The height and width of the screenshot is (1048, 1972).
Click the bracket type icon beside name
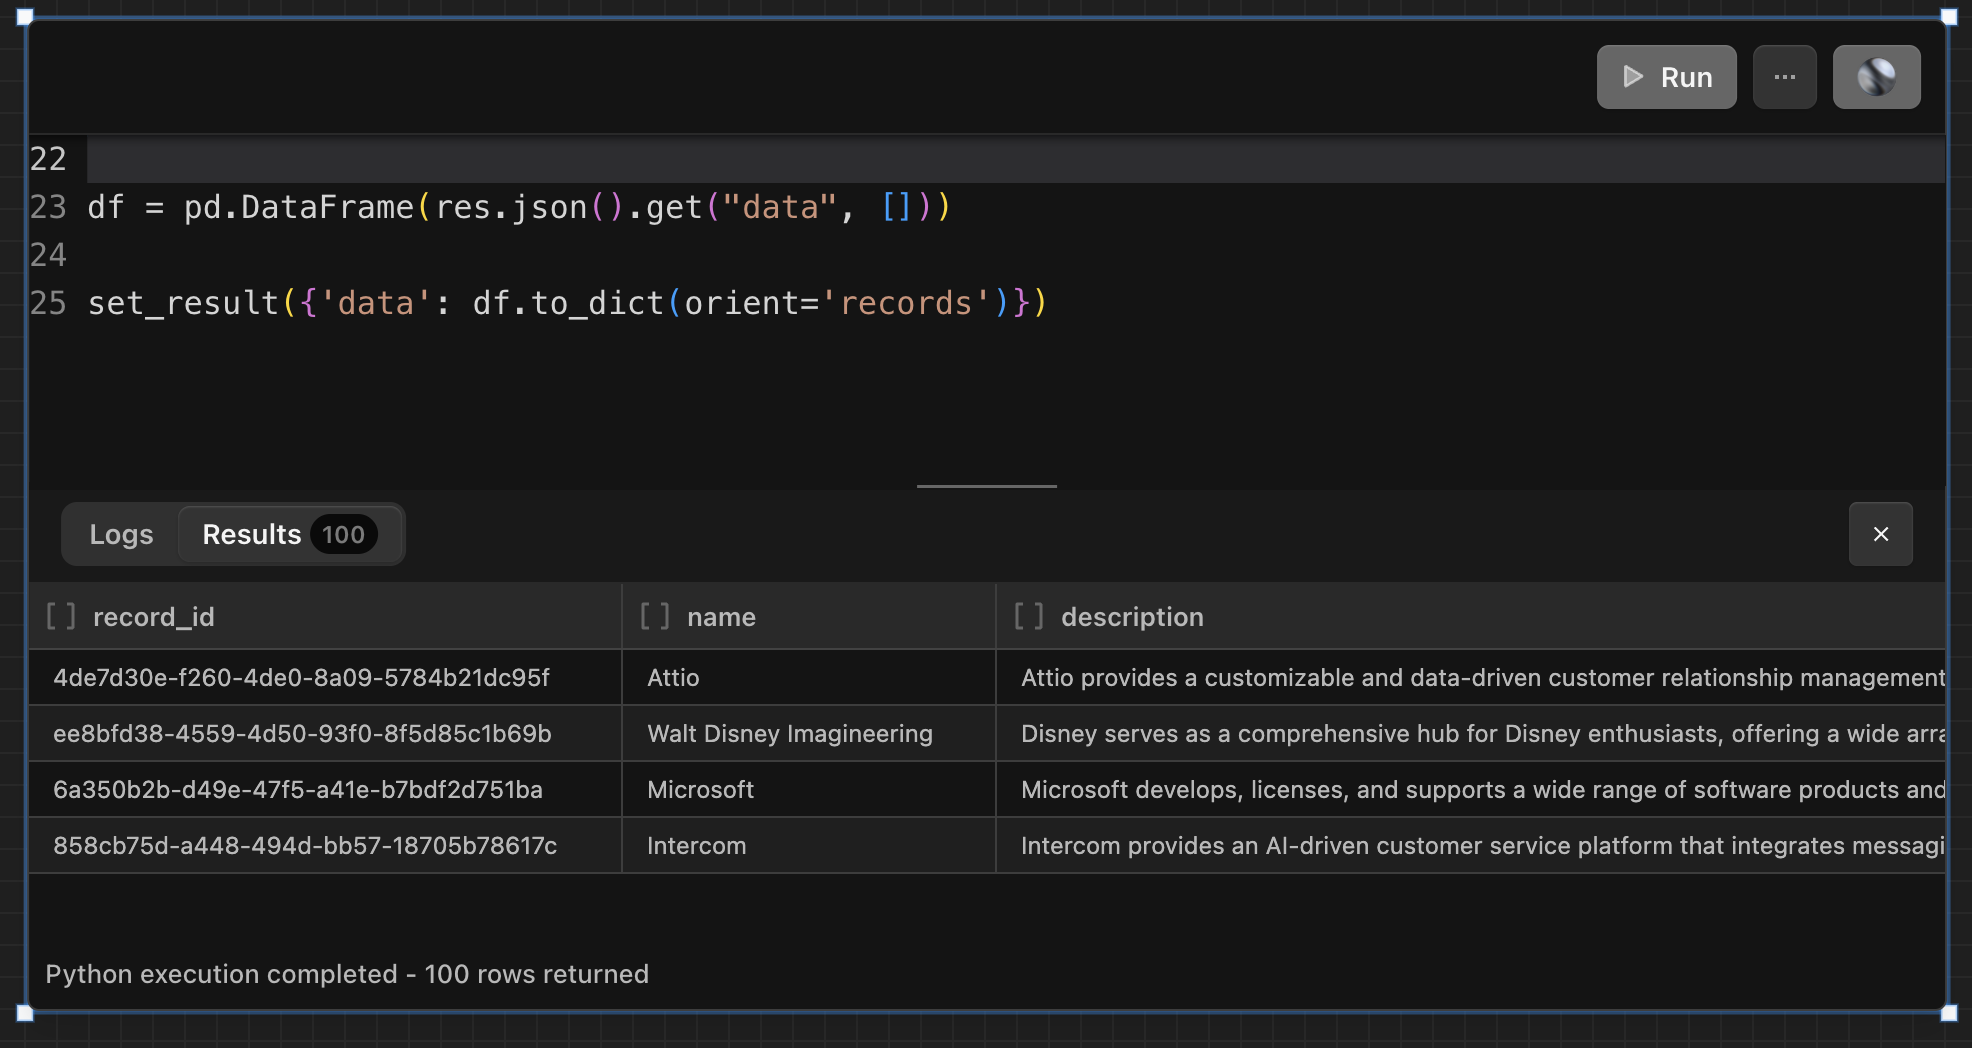pos(655,617)
